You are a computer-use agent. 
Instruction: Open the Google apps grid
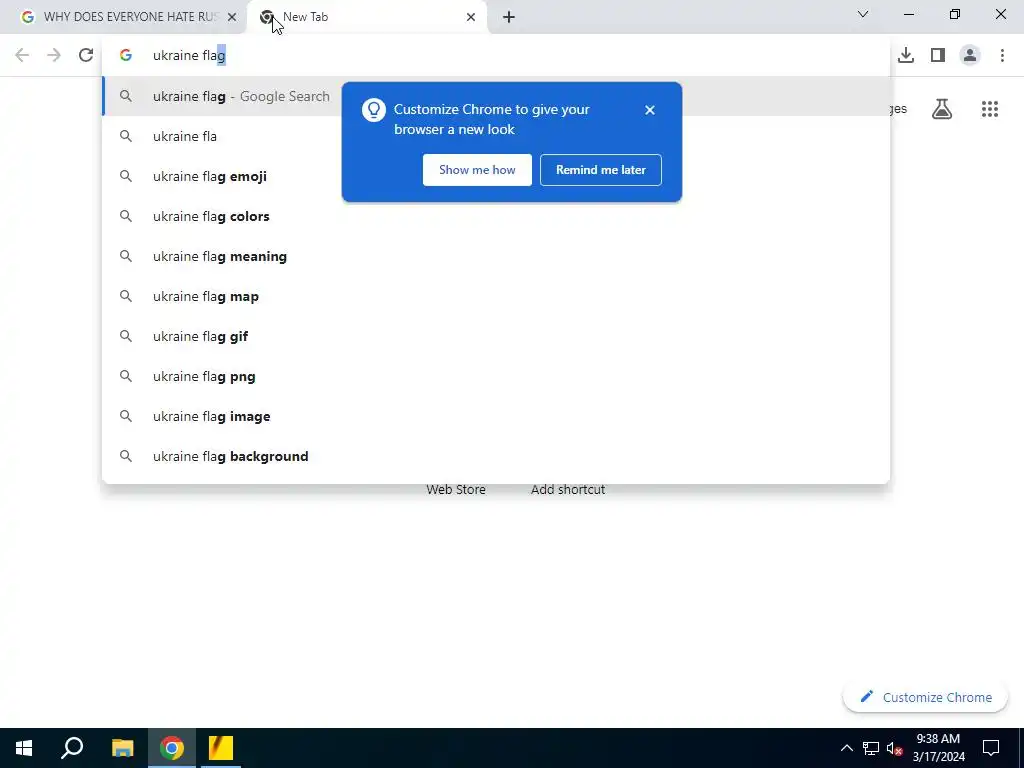tap(990, 109)
